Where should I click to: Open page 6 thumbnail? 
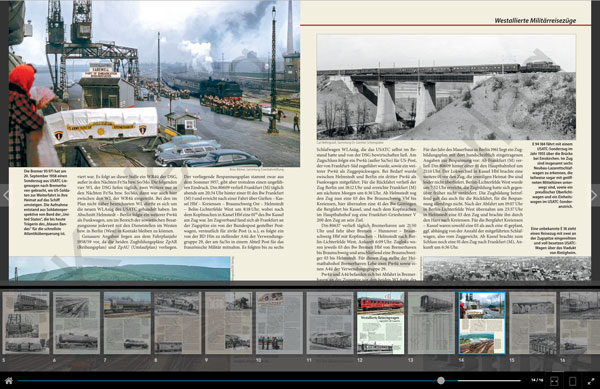77,323
